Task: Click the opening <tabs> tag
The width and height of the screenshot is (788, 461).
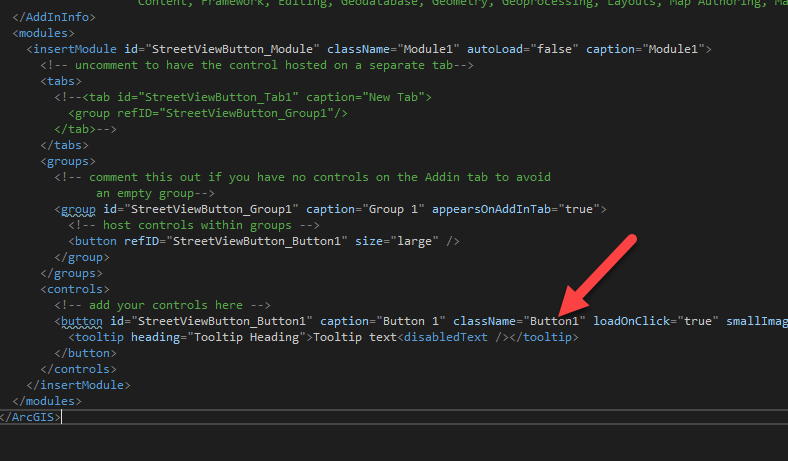Action: coord(61,81)
